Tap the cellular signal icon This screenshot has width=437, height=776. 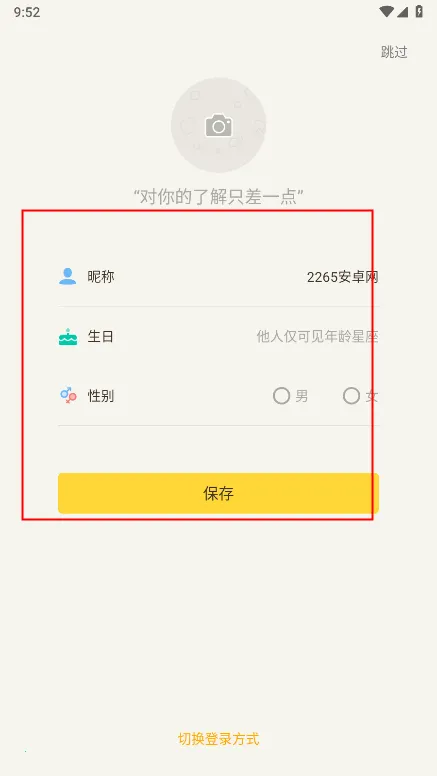(402, 12)
